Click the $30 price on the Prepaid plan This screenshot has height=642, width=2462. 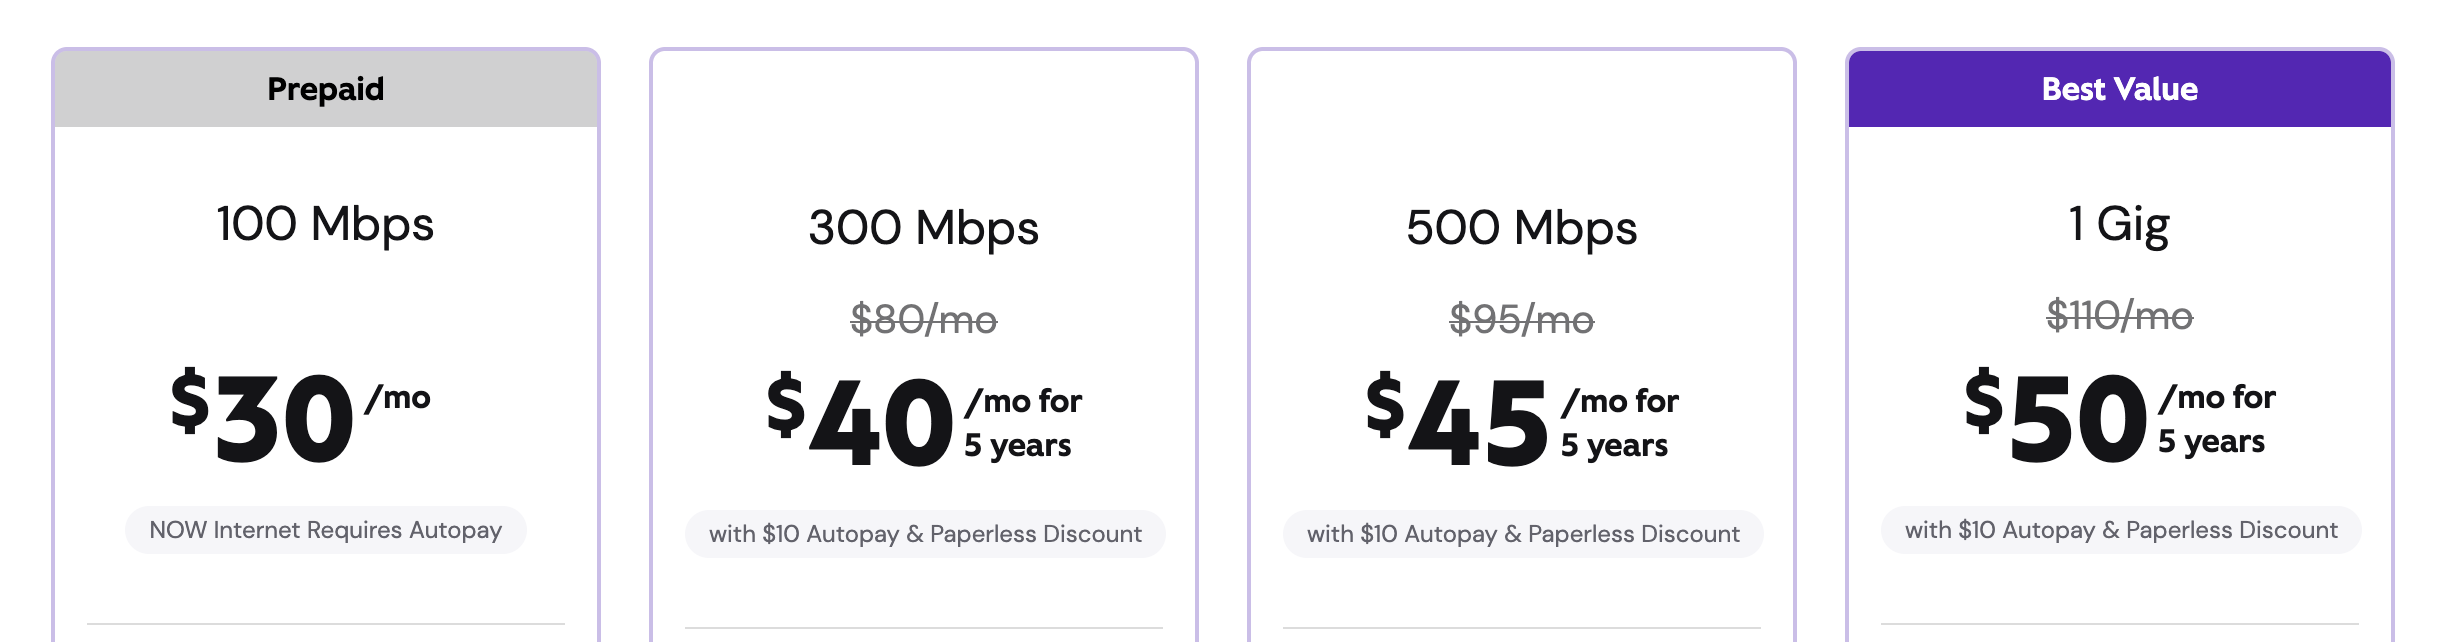(264, 416)
